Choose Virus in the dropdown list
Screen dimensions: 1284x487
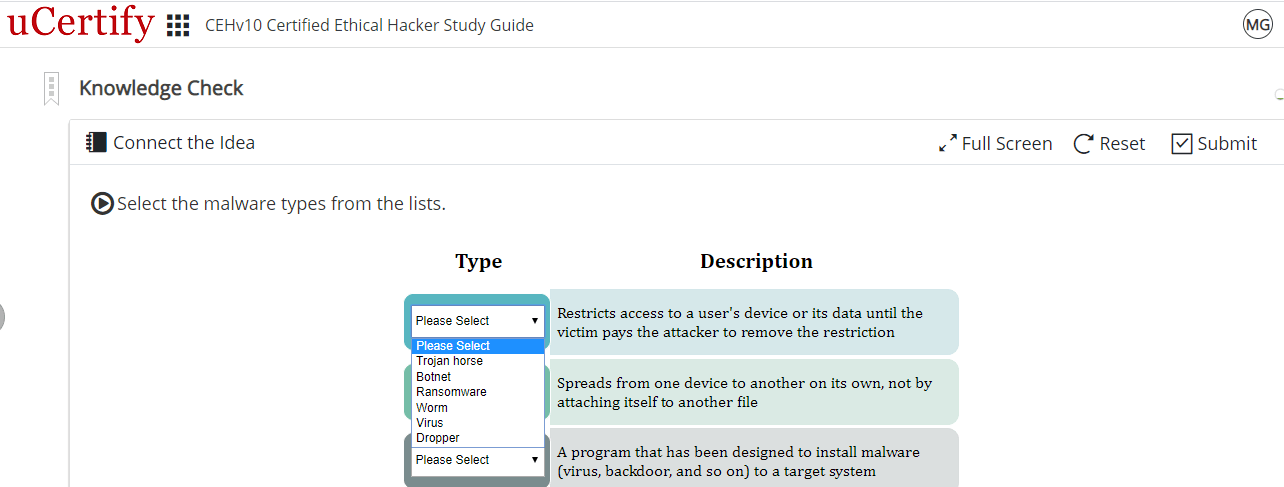coord(430,423)
